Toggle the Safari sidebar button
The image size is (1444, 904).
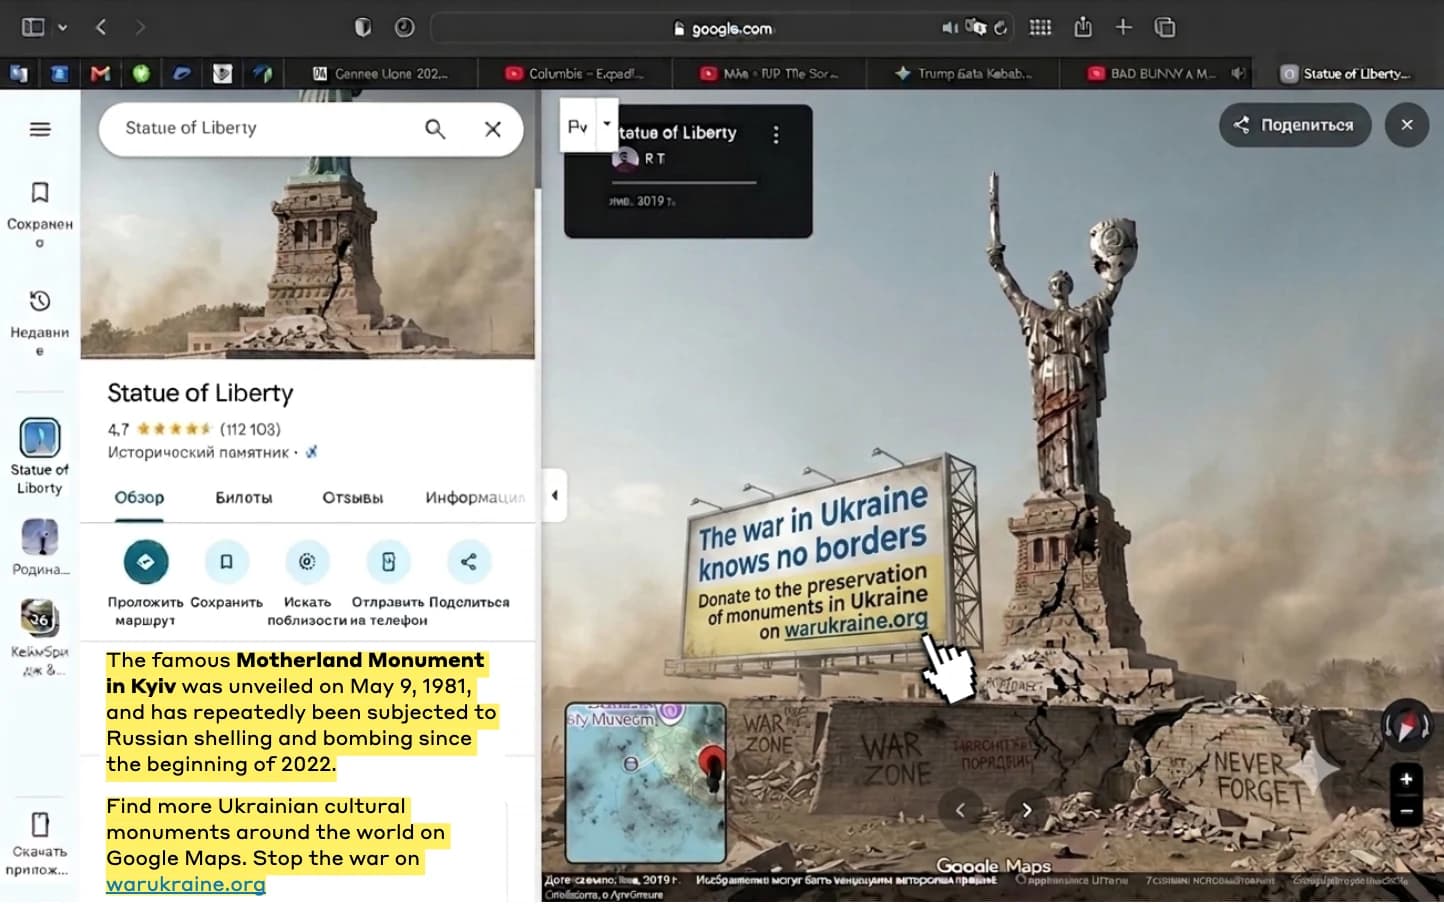click(33, 27)
